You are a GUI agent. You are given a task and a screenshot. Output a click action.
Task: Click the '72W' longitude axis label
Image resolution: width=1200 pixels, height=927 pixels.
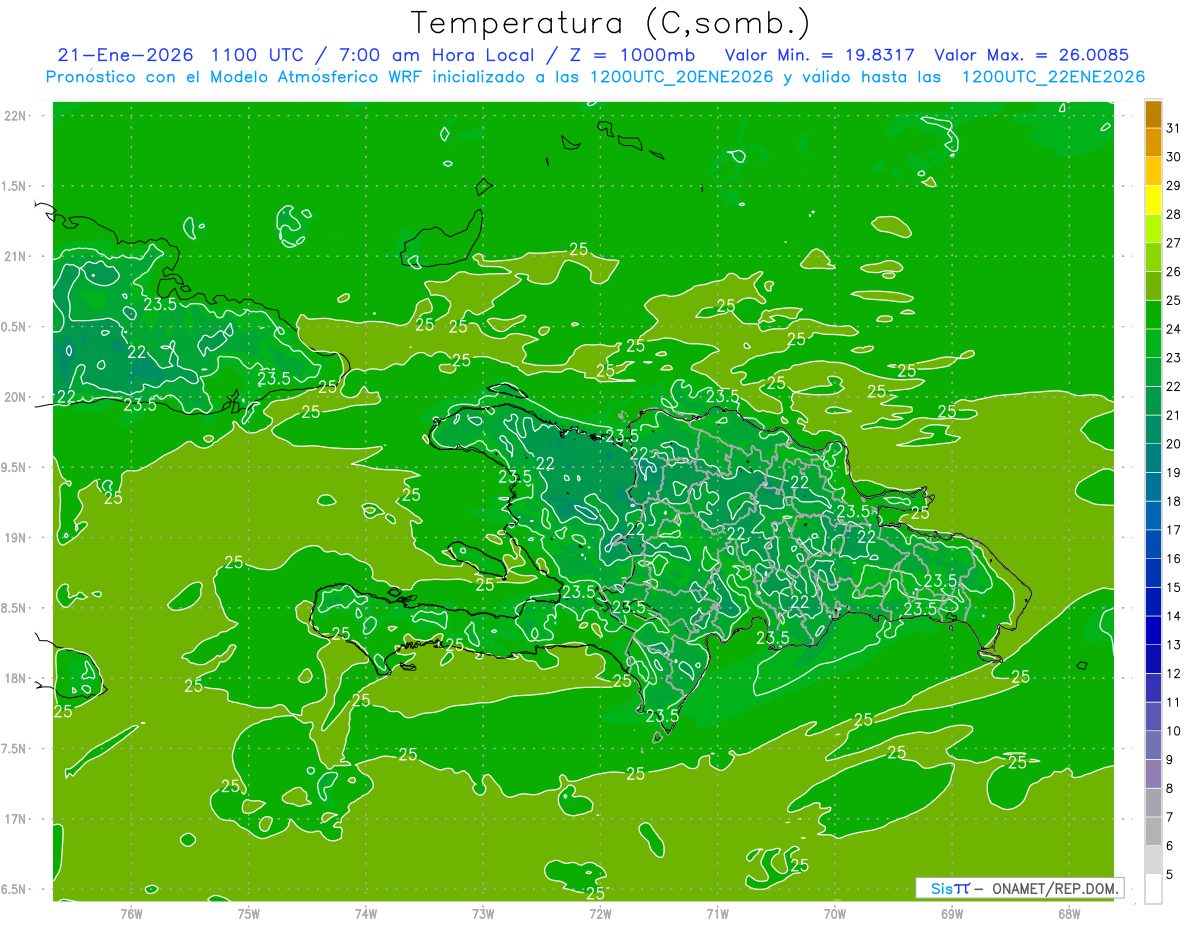(600, 913)
